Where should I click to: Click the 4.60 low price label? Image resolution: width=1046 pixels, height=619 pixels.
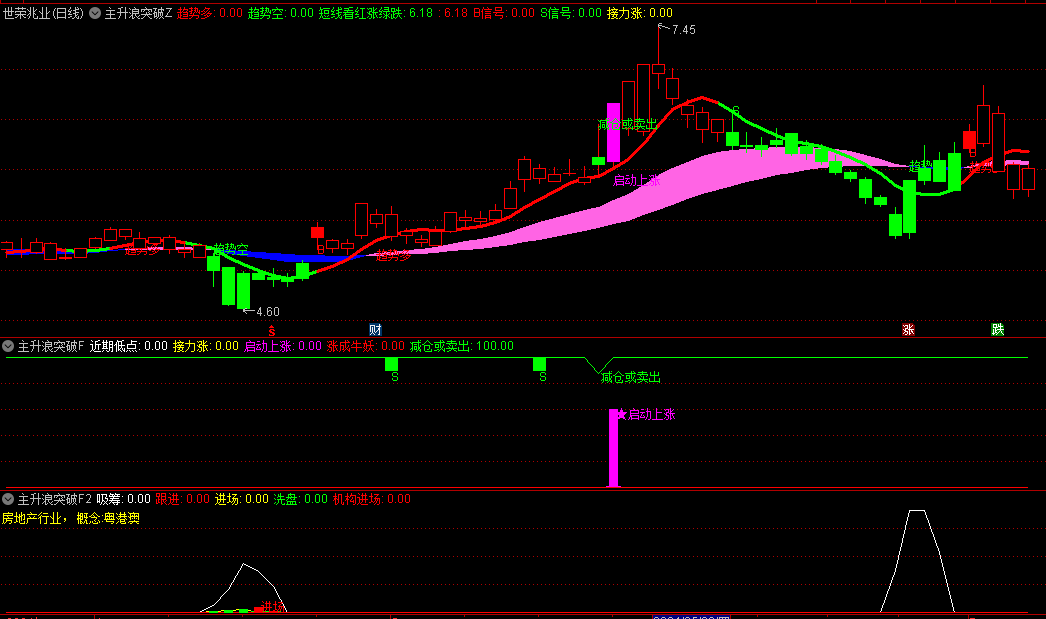pyautogui.click(x=268, y=312)
